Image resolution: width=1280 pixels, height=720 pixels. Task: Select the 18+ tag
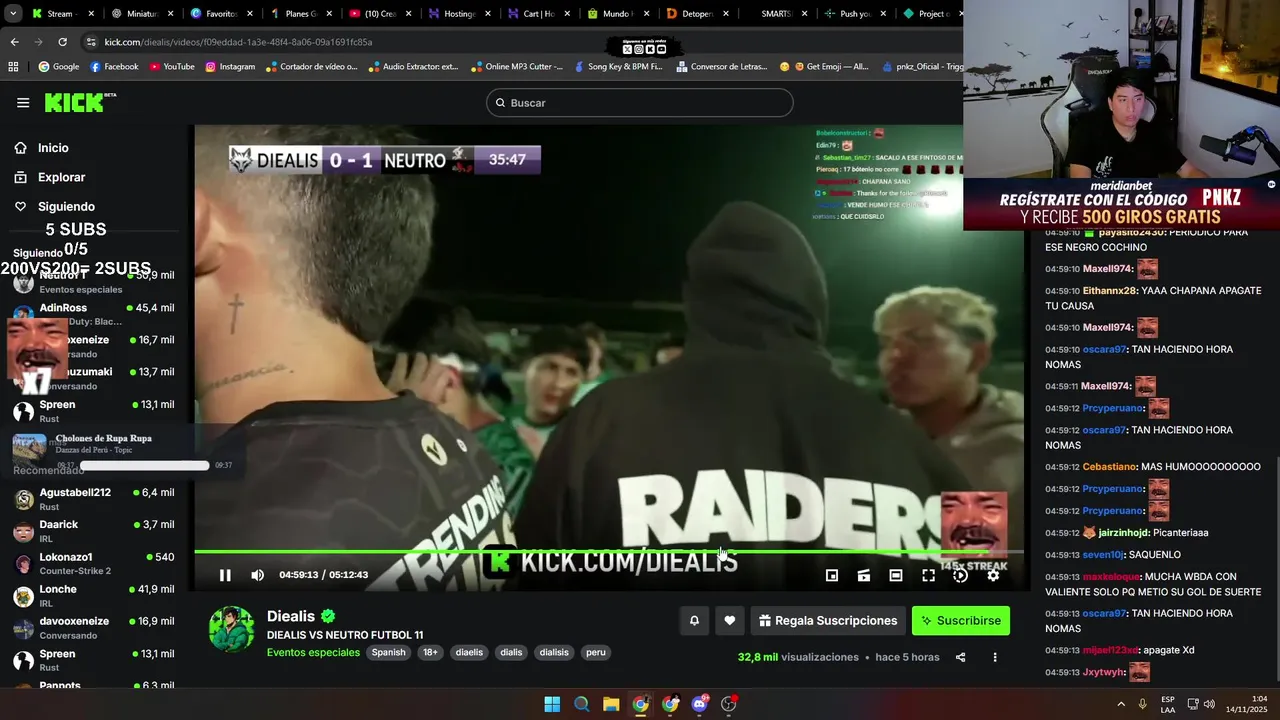[x=430, y=652]
